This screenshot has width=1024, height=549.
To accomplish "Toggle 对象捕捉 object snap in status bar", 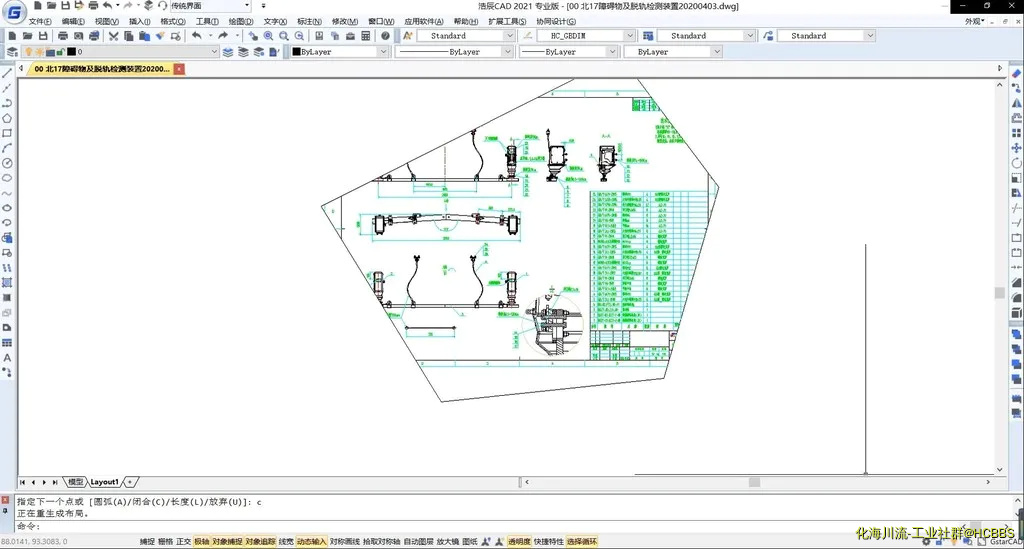I will [227, 542].
